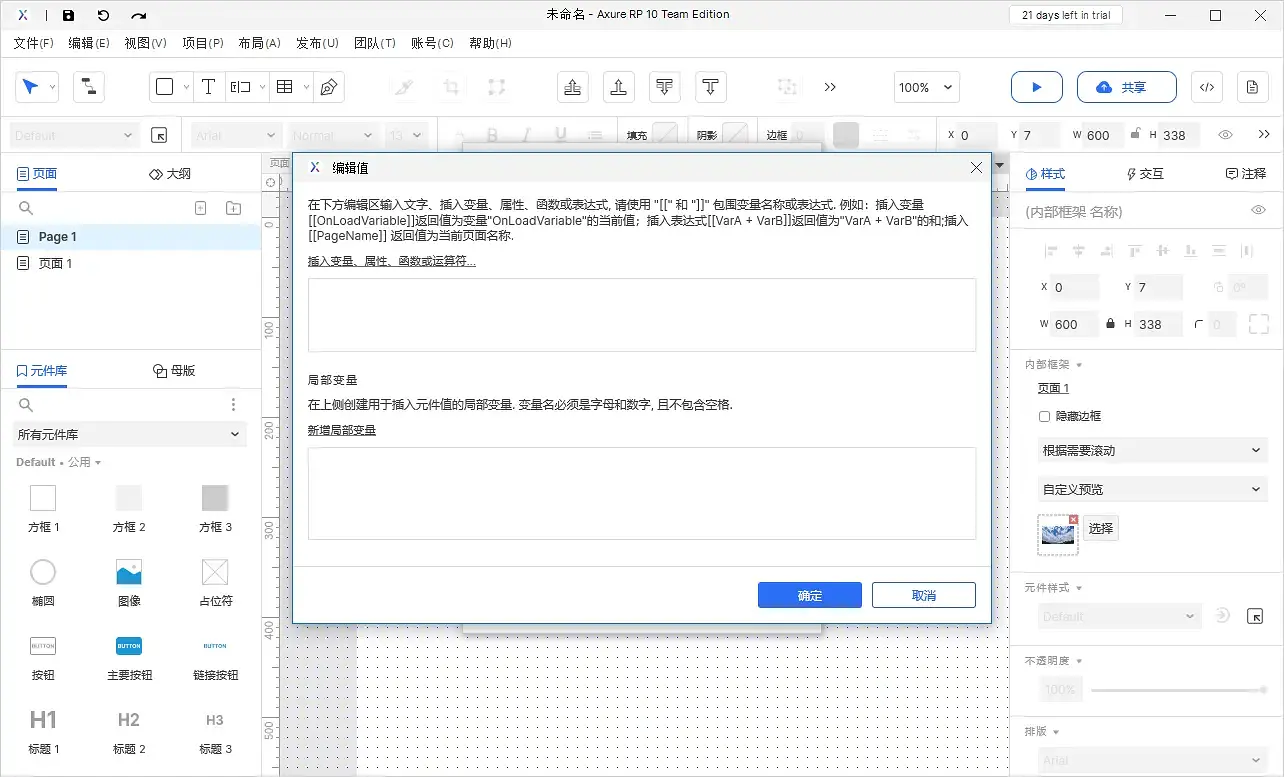Click the format painter brush icon

(x=402, y=87)
